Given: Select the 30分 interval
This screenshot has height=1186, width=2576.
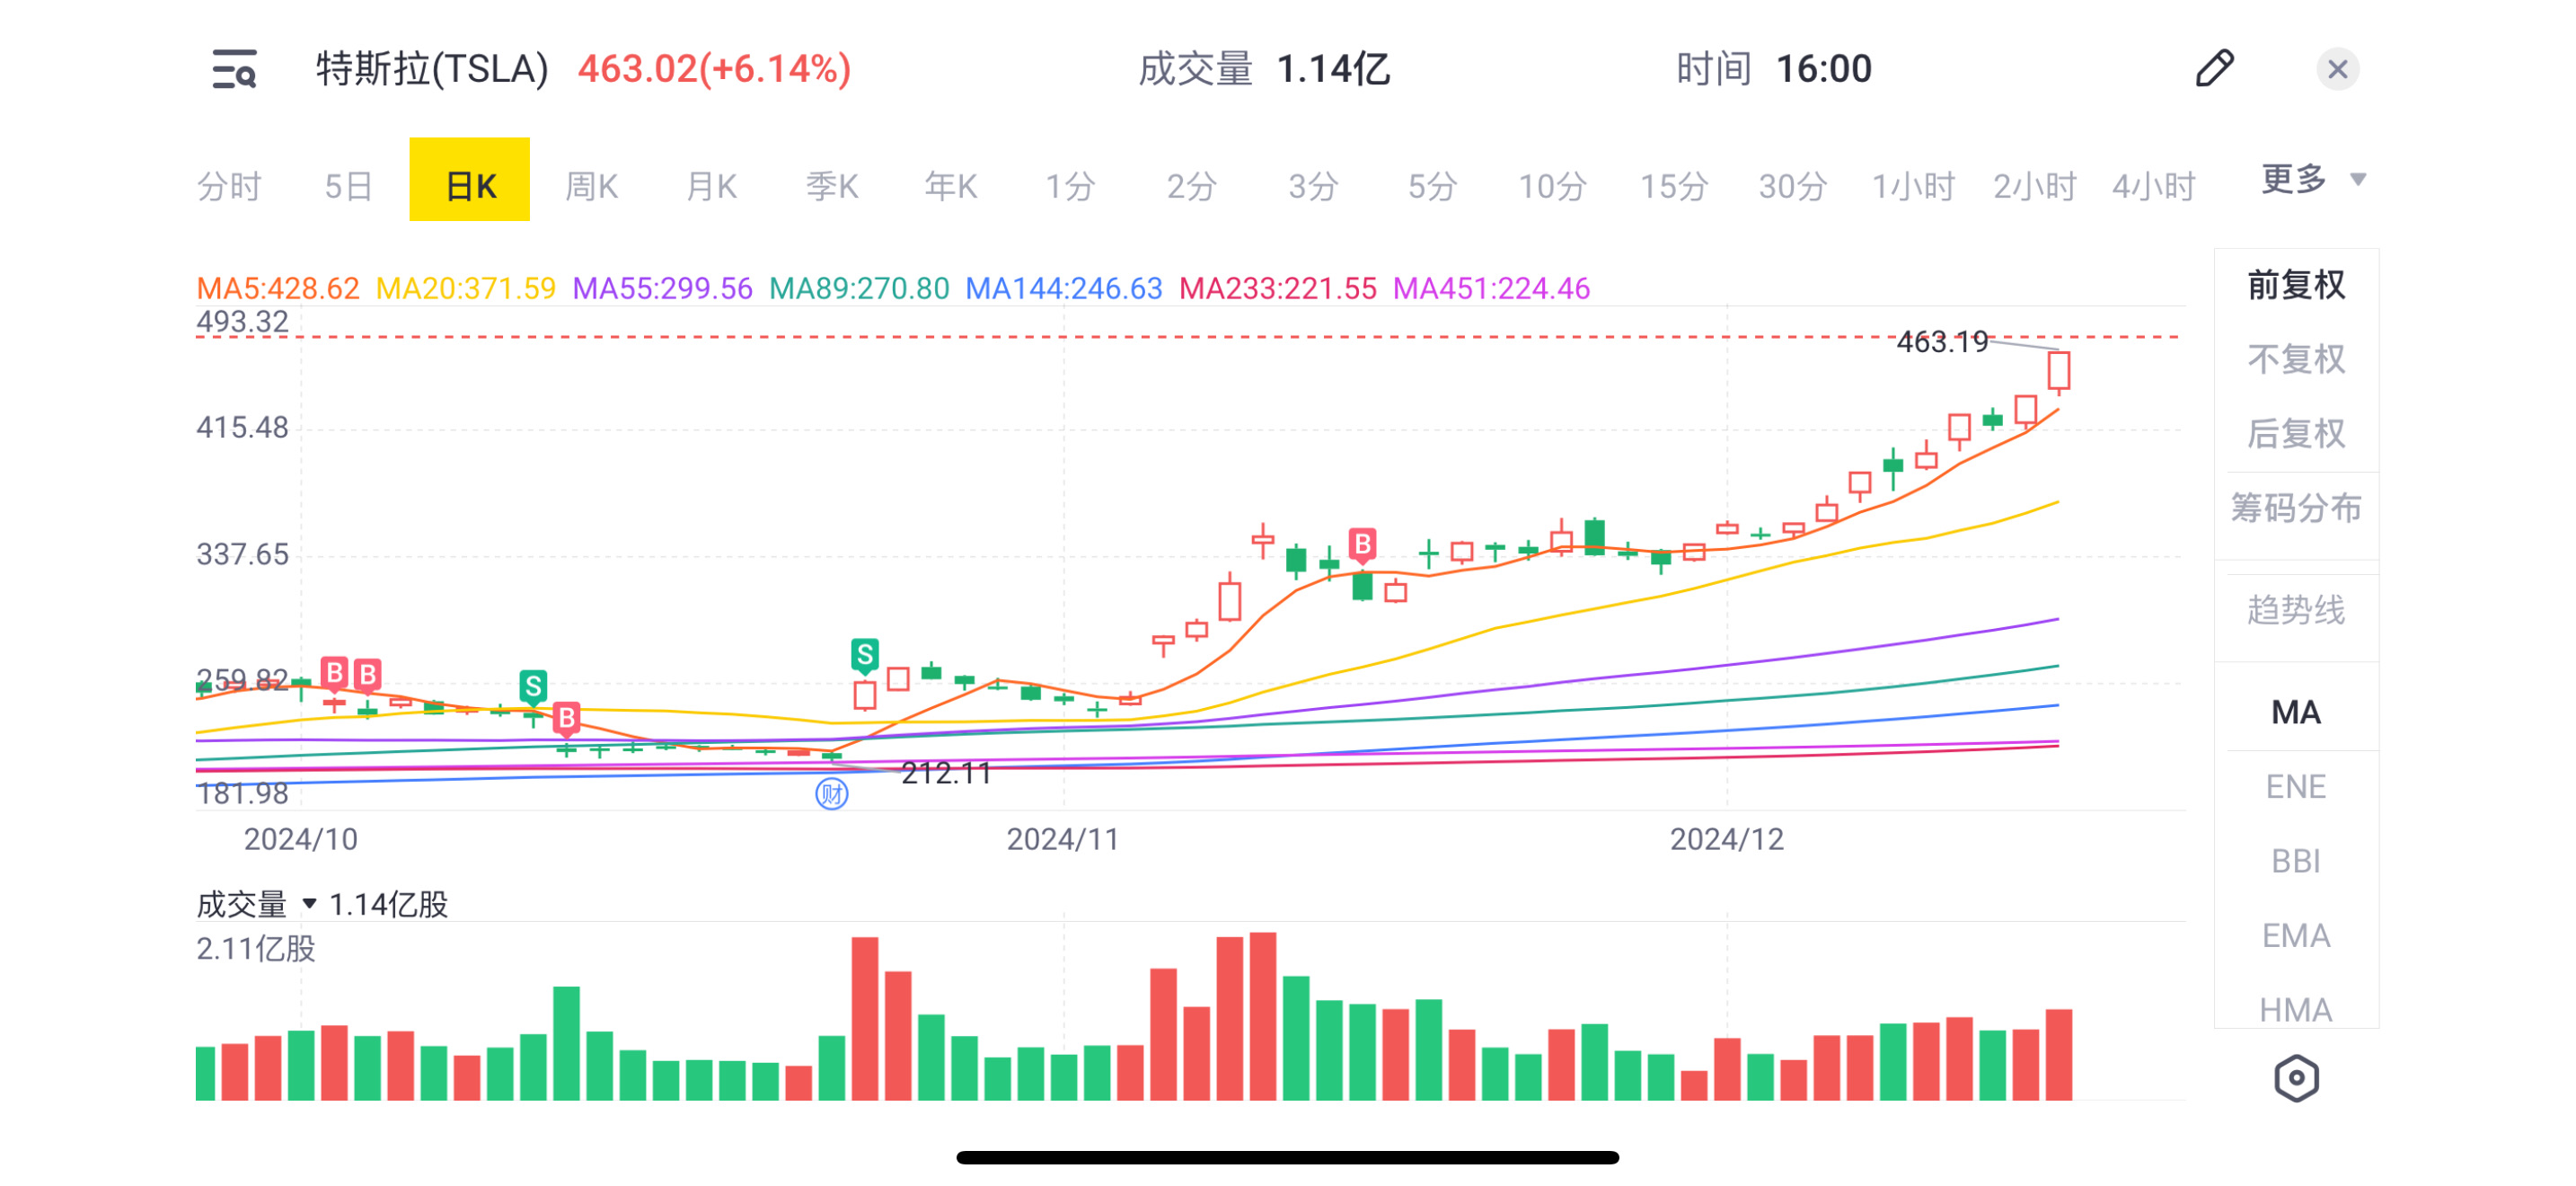Looking at the screenshot, I should pyautogui.click(x=1793, y=186).
